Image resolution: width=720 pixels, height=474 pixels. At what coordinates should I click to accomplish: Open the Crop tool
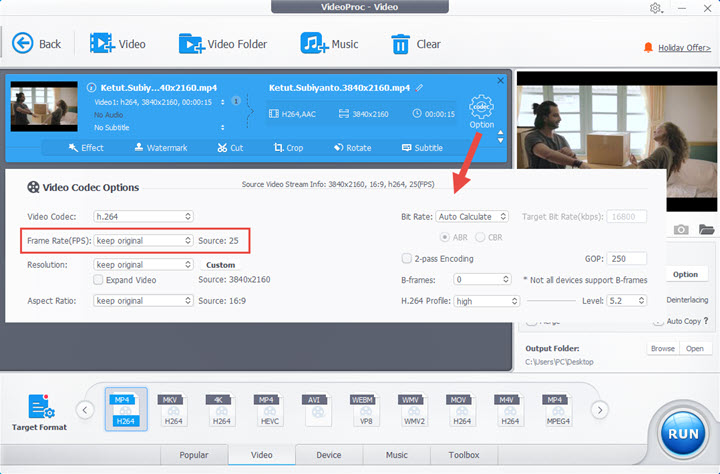point(288,148)
